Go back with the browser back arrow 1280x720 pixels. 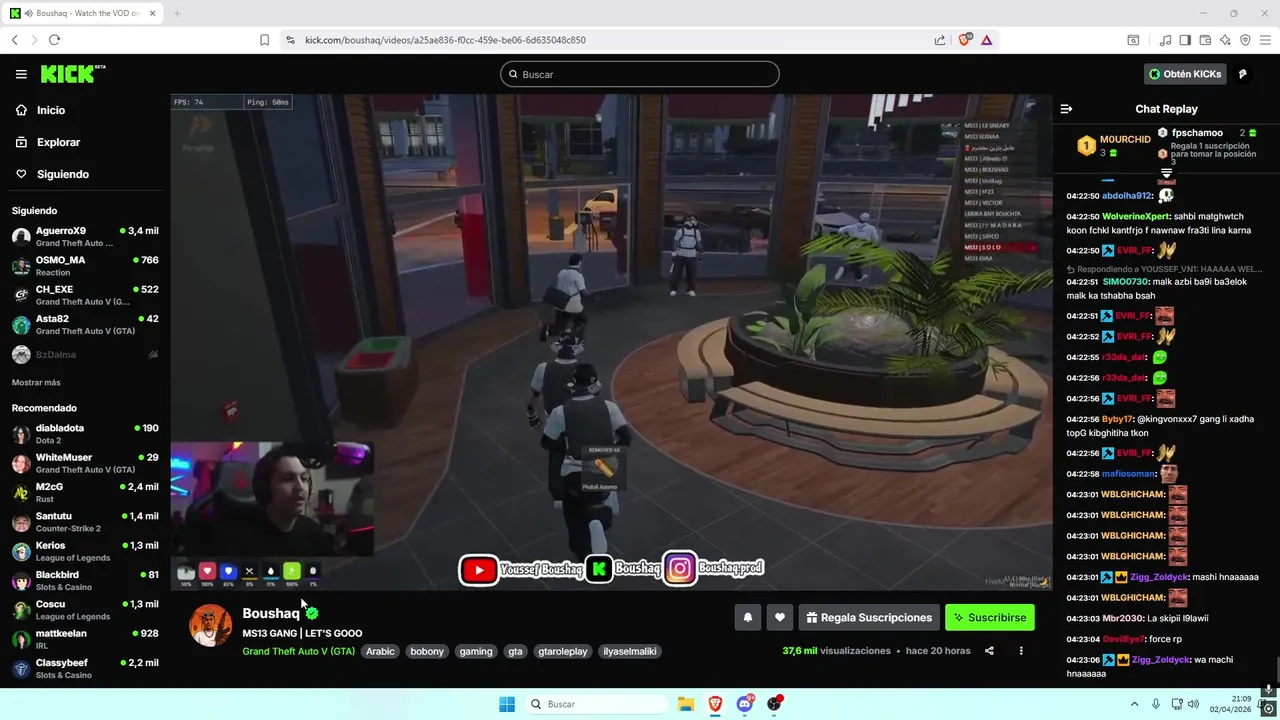tap(15, 40)
